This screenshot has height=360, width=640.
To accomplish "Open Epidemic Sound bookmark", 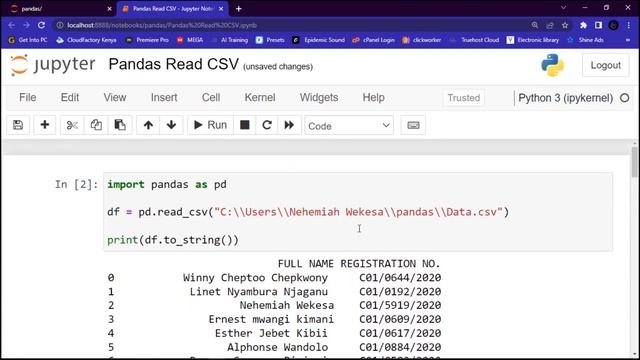I will 319,40.
